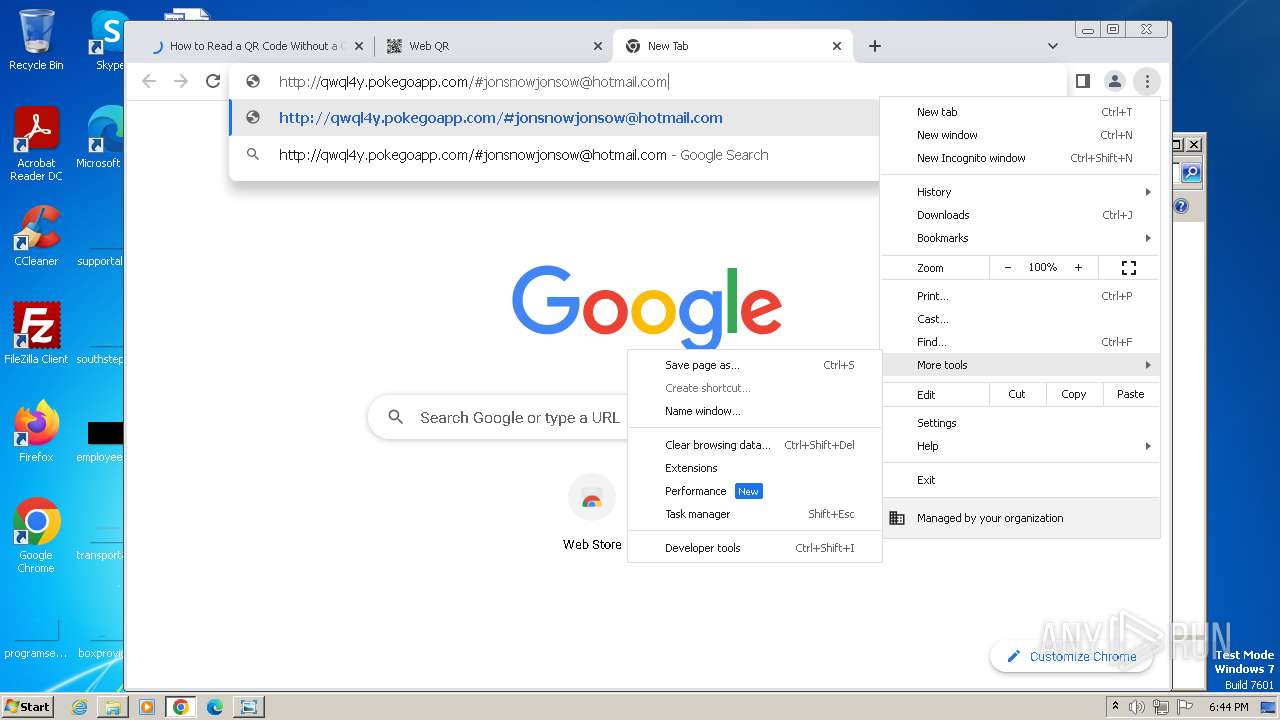Click the Paste button in Edit row
The height and width of the screenshot is (720, 1280).
pyautogui.click(x=1130, y=394)
